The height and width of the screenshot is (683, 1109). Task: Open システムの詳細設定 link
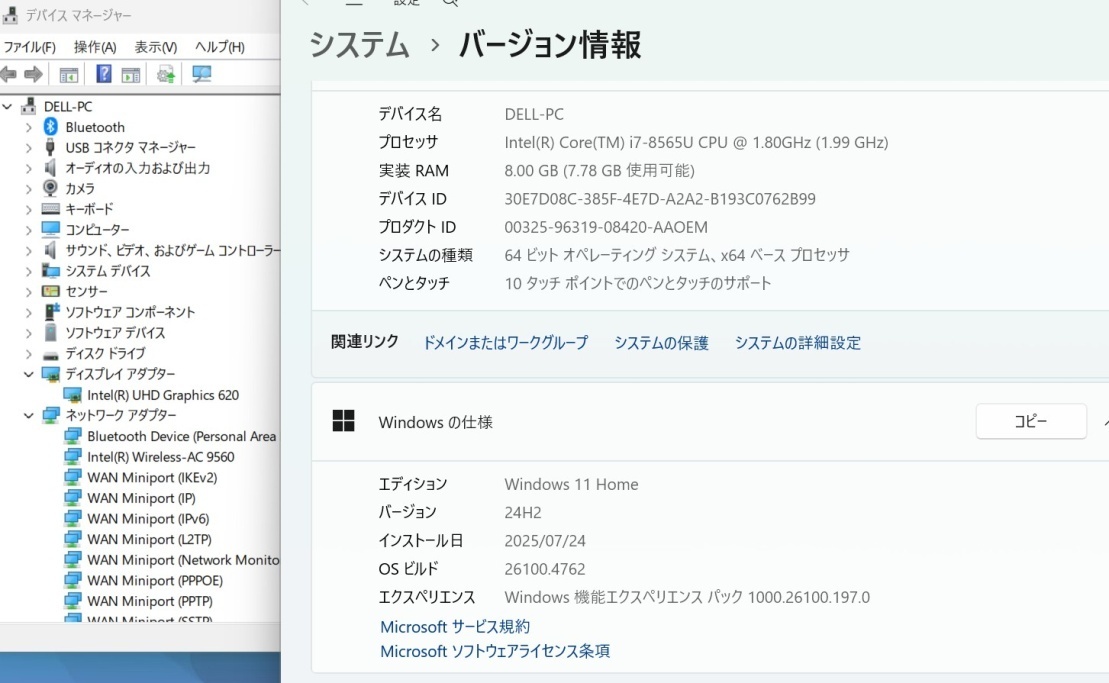click(797, 343)
